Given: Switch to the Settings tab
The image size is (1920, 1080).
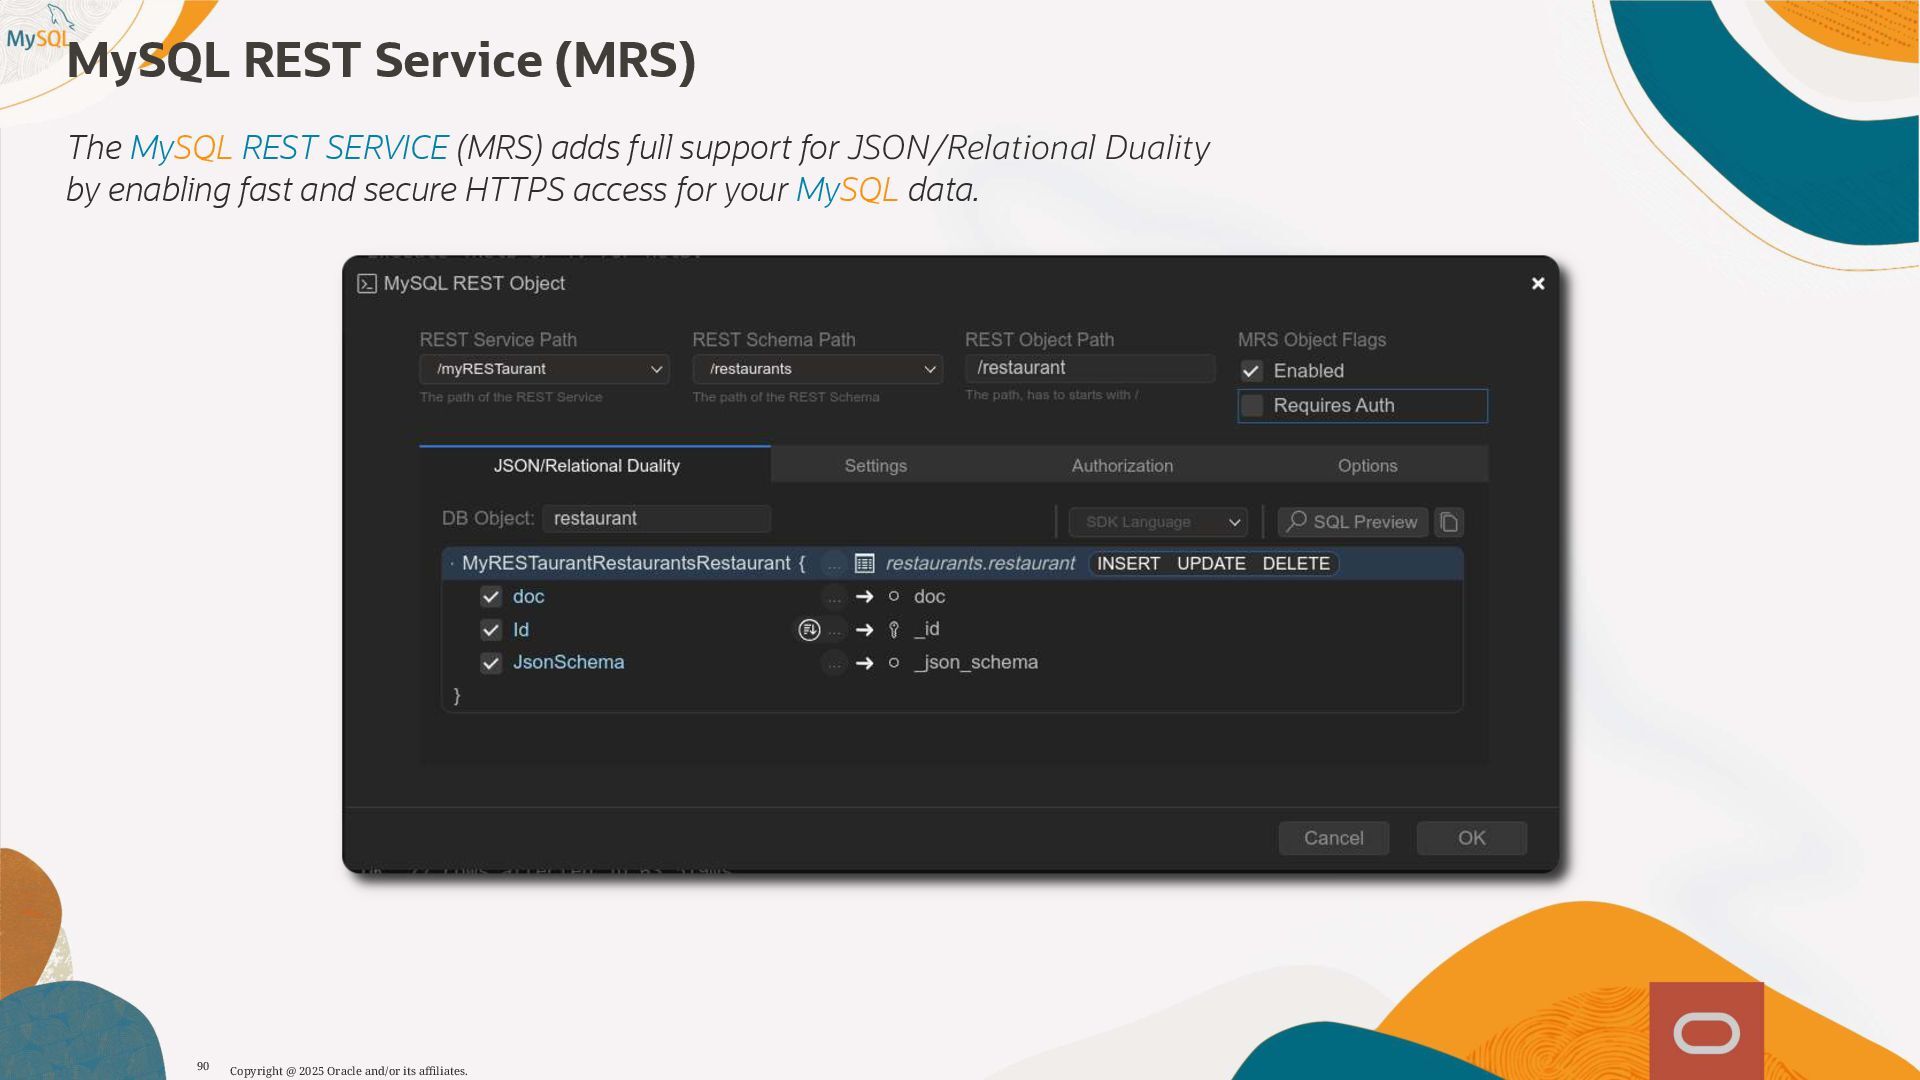Looking at the screenshot, I should point(875,466).
